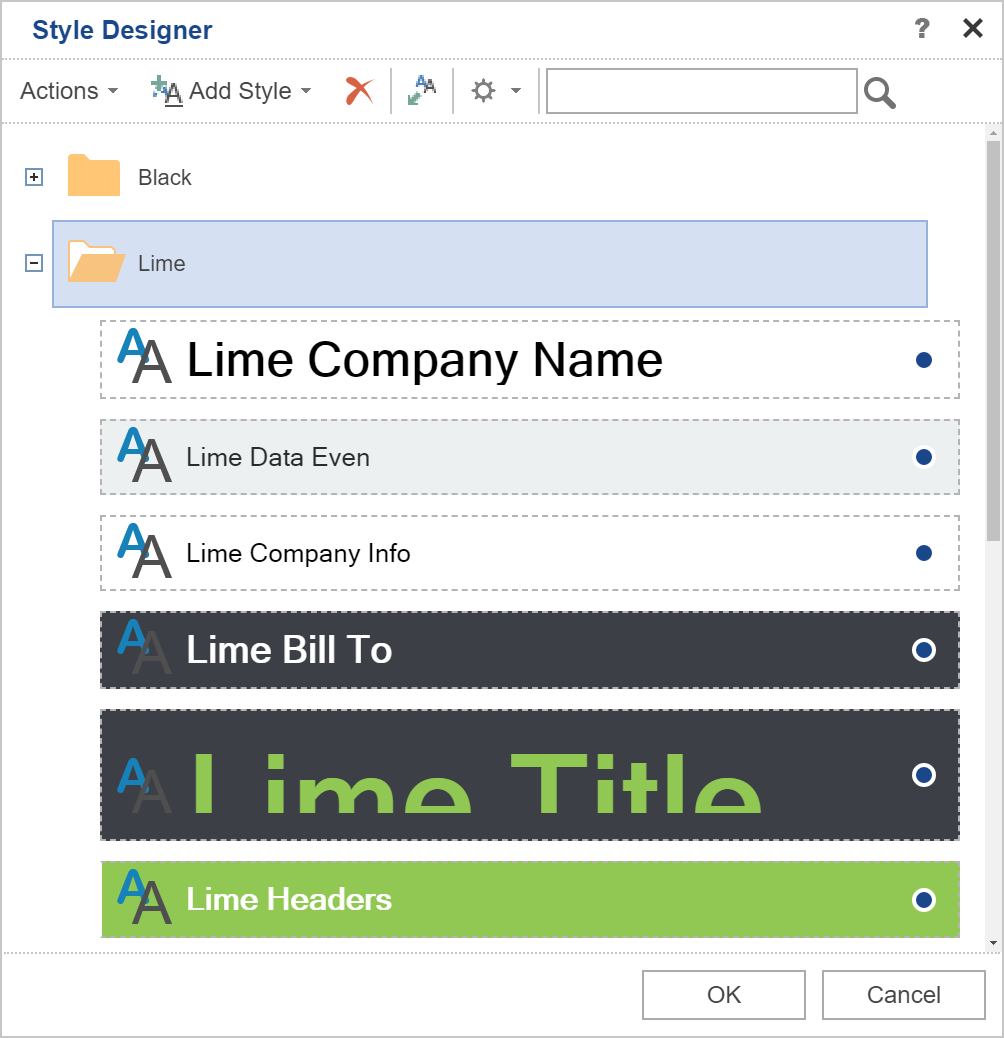Click the scrollbar down arrow
The height and width of the screenshot is (1038, 1004).
coord(993,943)
